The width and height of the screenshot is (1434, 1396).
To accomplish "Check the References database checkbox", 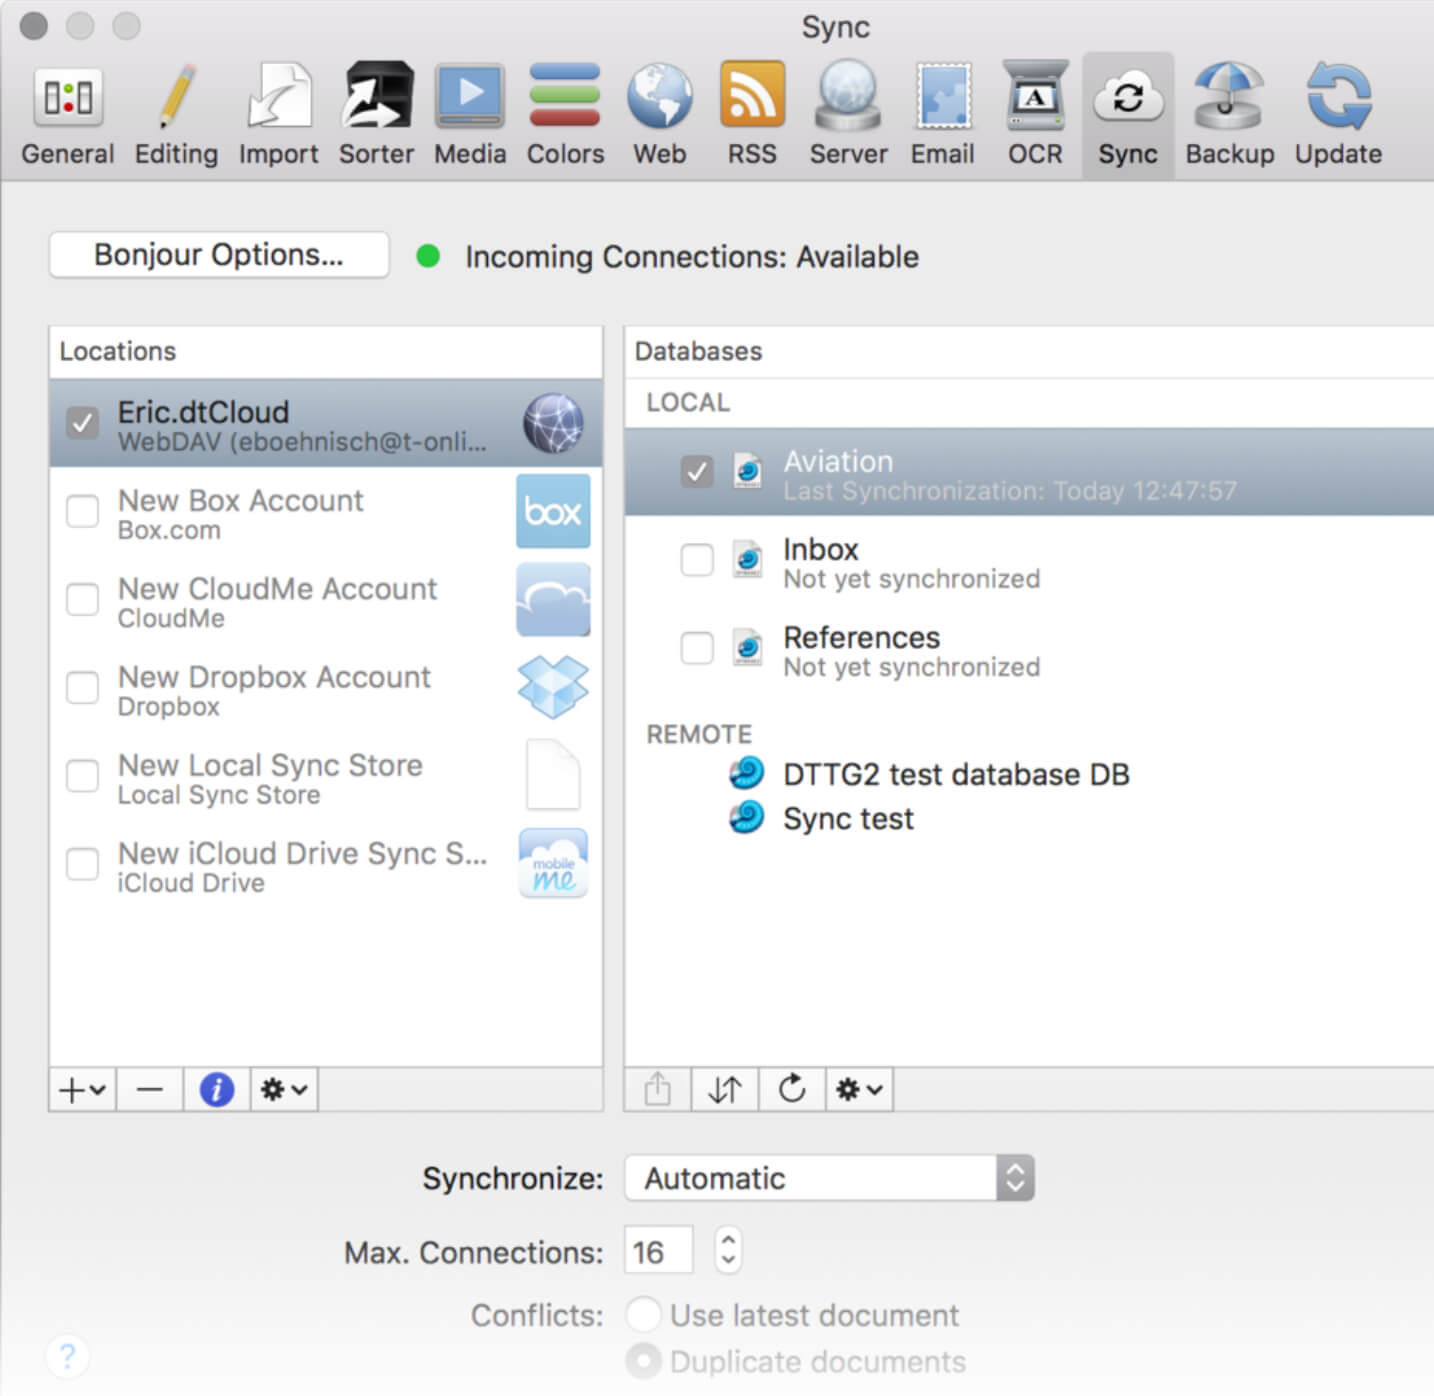I will click(x=697, y=647).
